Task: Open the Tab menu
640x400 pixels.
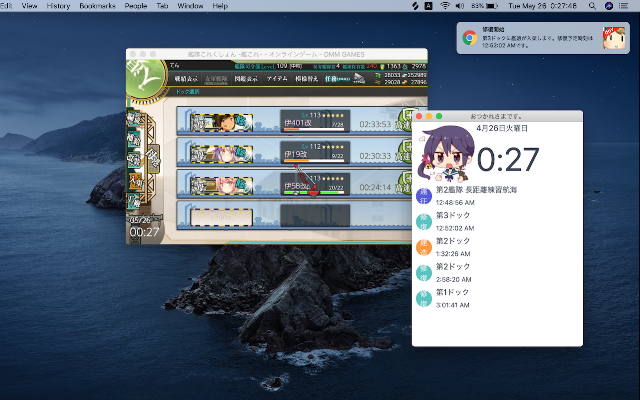Action: point(162,6)
